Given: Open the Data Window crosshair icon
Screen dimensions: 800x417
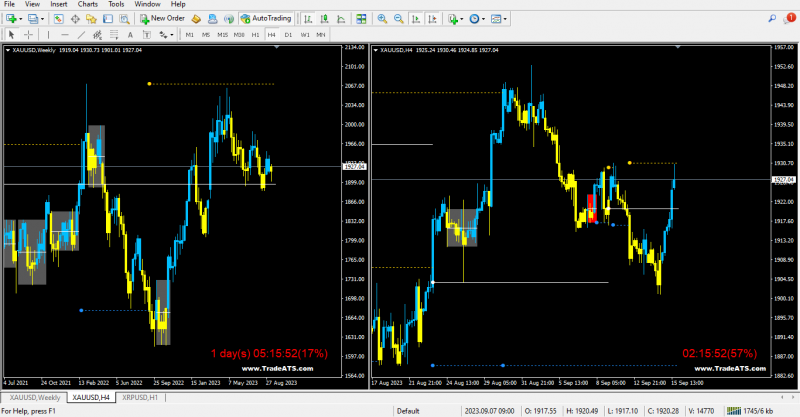Looking at the screenshot, I should pos(75,19).
